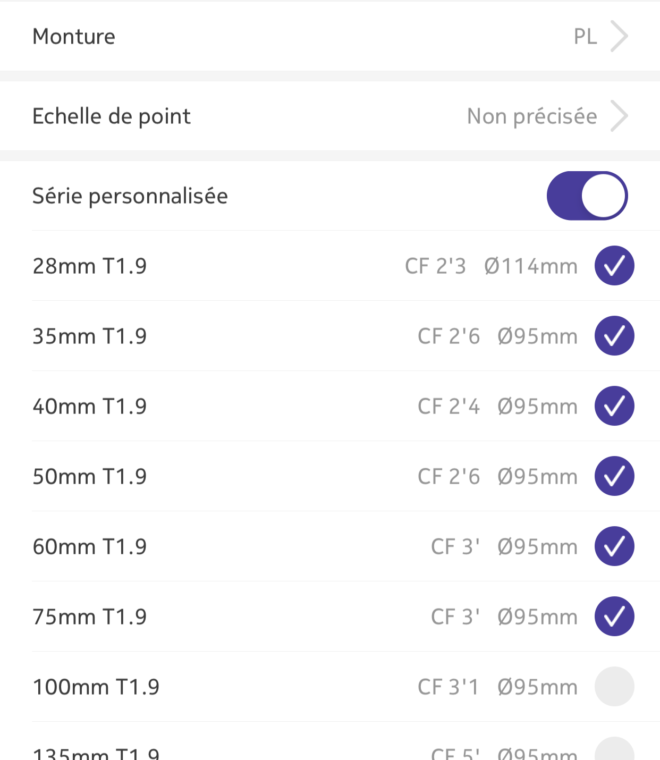Tap the 28mm T1.9 lens label
The width and height of the screenshot is (660, 760).
click(x=90, y=266)
